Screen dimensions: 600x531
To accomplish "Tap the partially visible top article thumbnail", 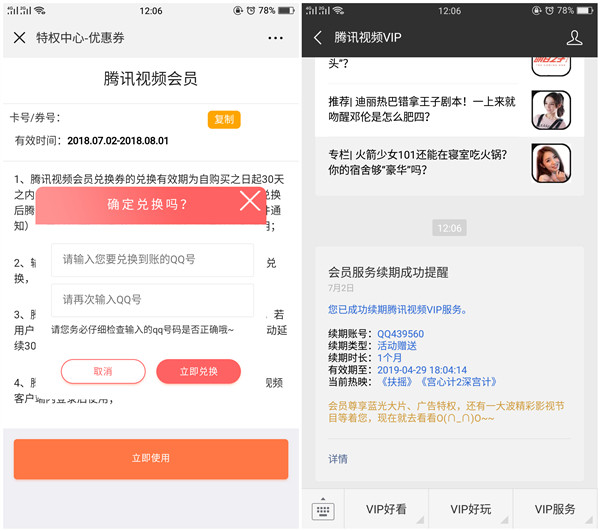I will pos(551,67).
